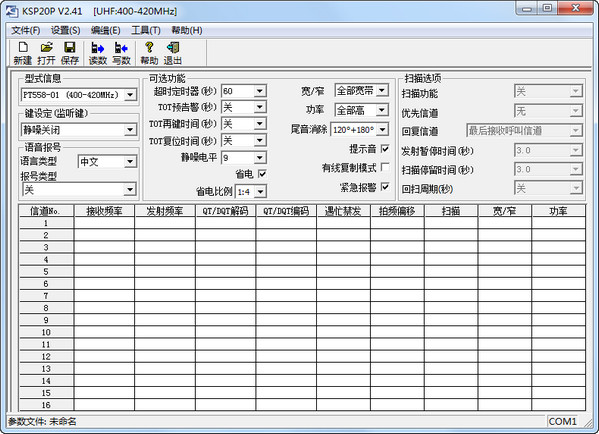This screenshot has width=599, height=434.
Task: Open the 设置(S) menu
Action: click(x=65, y=30)
